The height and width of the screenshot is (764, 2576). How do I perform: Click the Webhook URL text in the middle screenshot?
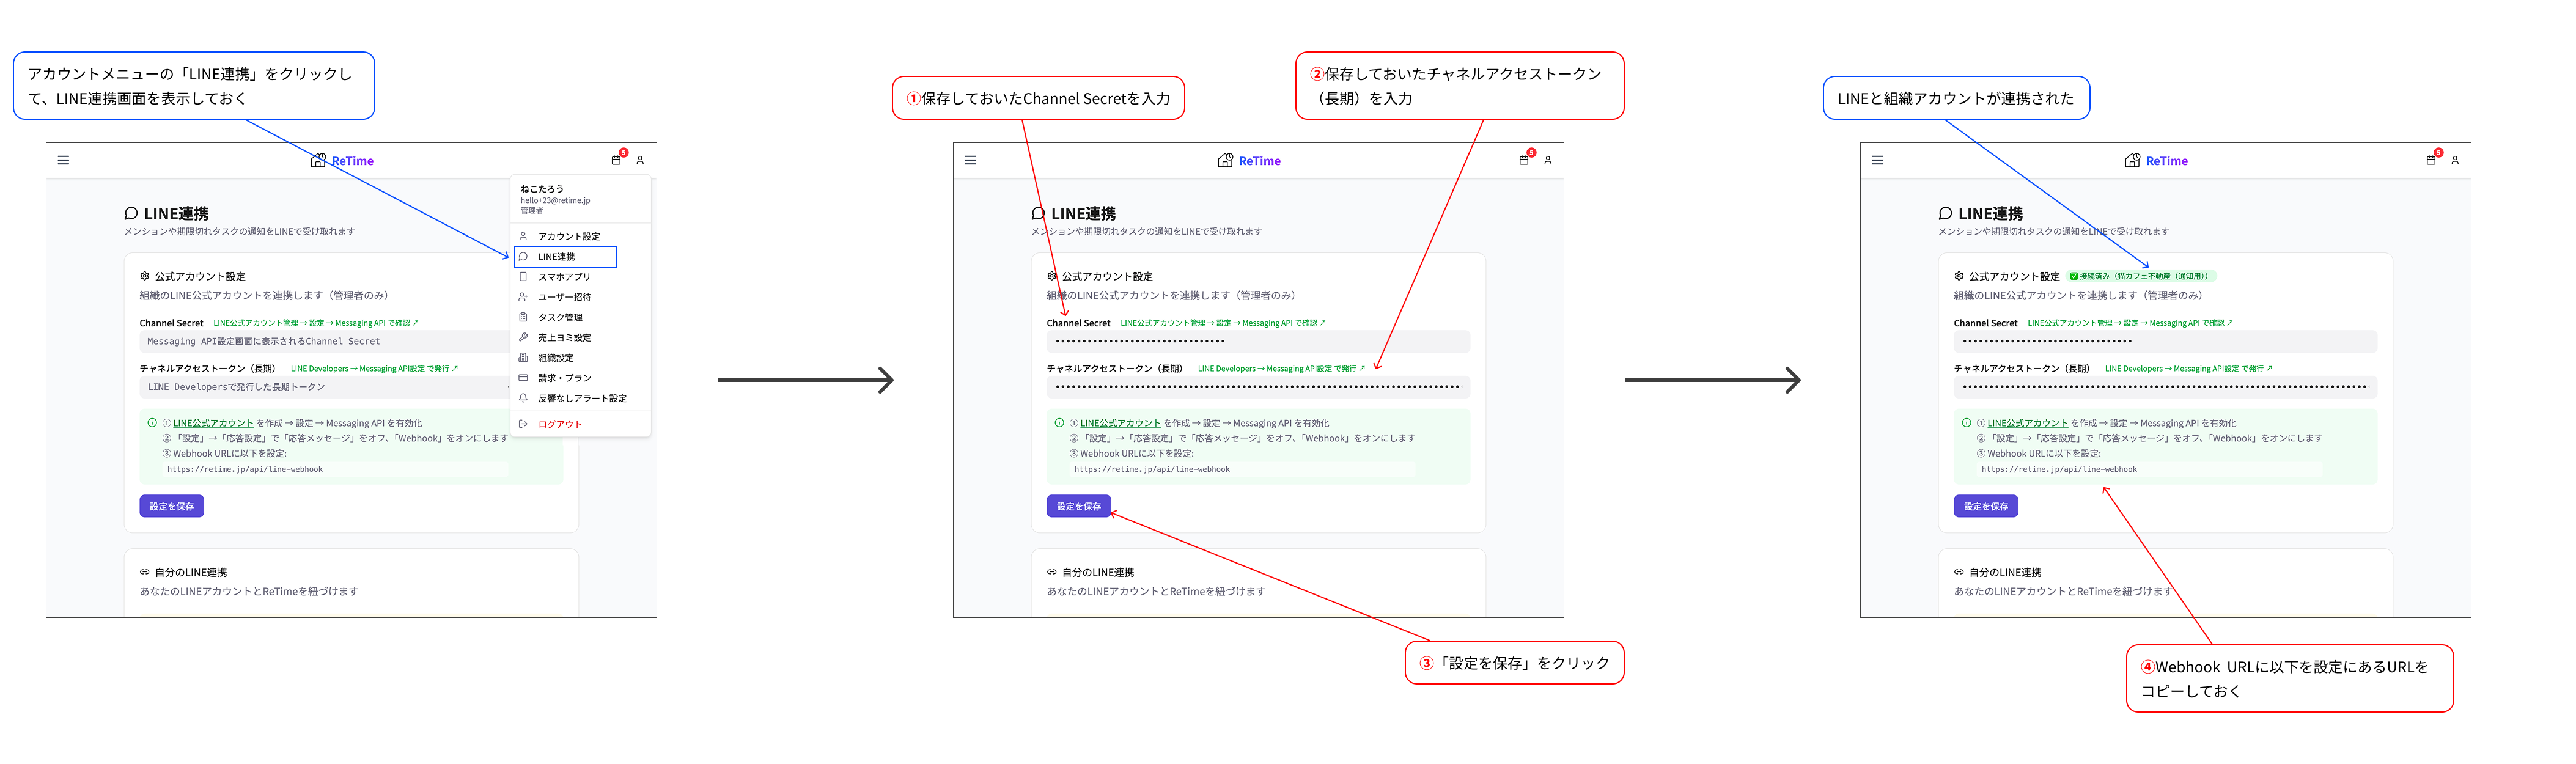coord(1152,469)
